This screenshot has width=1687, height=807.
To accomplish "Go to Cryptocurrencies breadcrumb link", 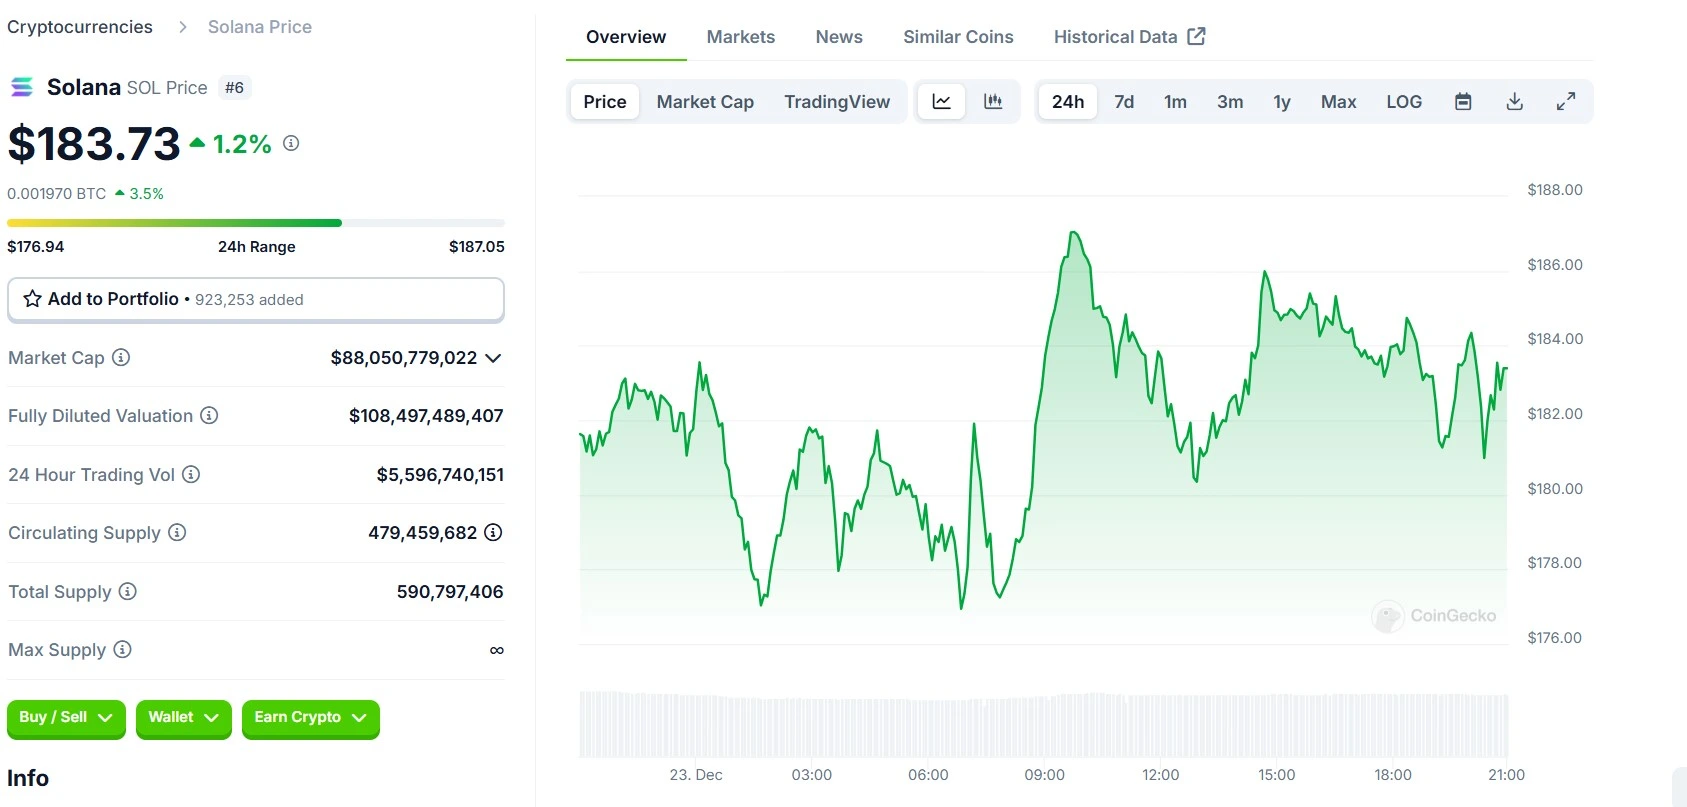I will (80, 27).
